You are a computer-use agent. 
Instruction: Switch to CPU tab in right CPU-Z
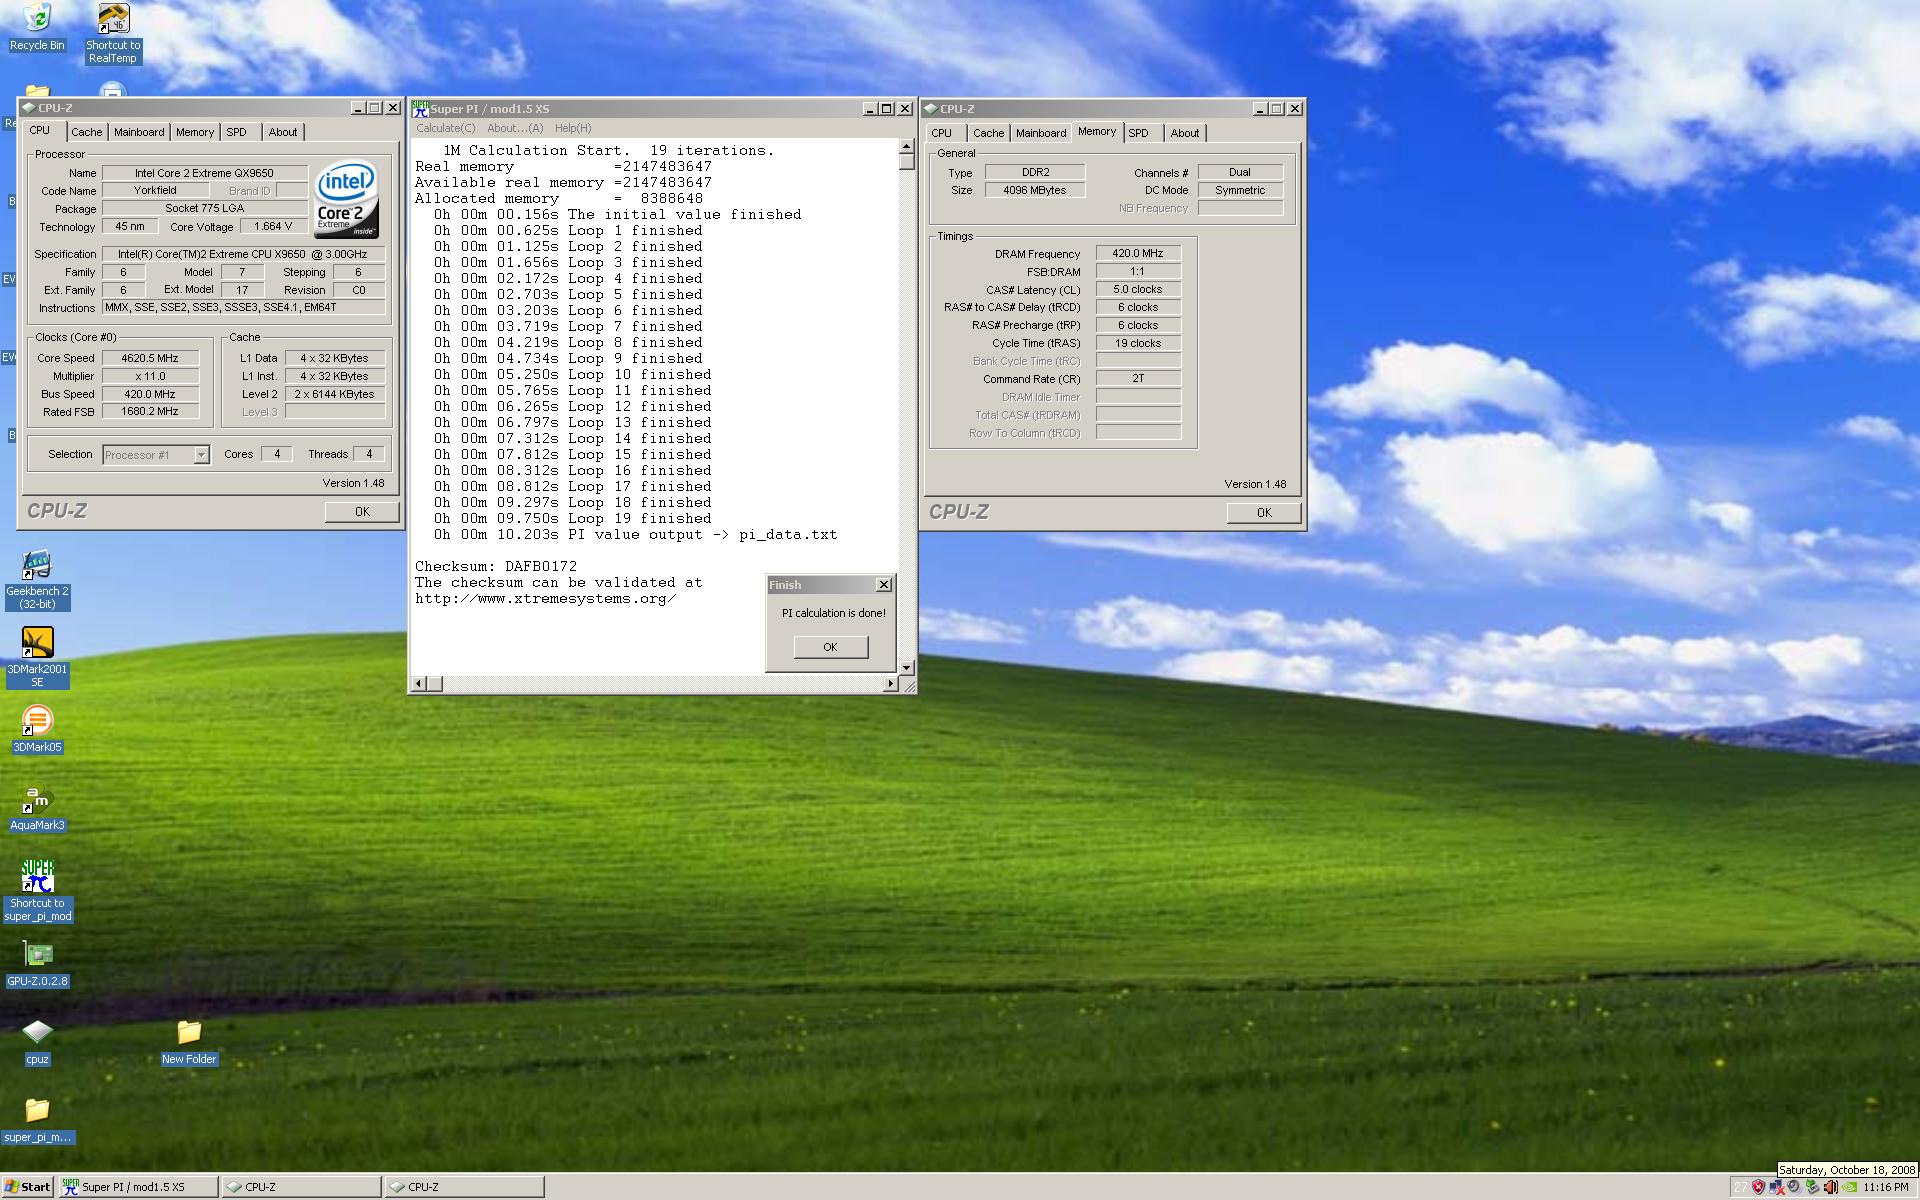coord(942,133)
